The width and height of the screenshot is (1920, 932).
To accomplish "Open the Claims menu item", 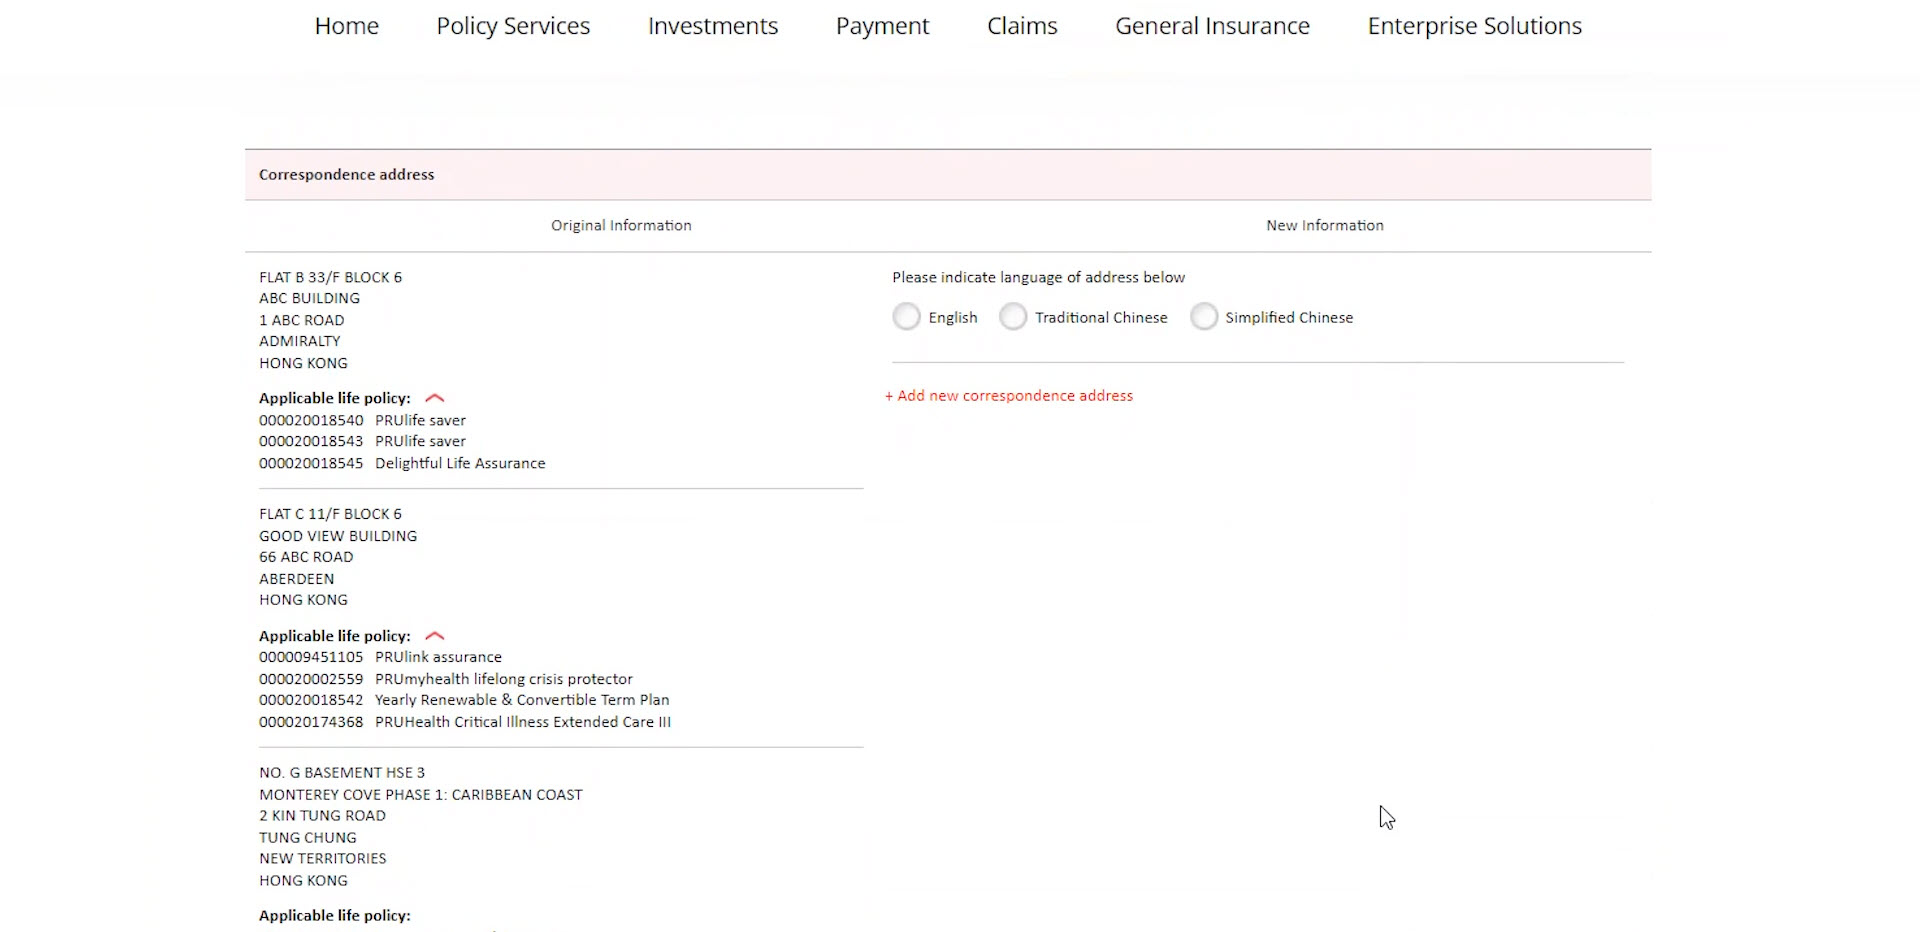I will (x=1021, y=26).
